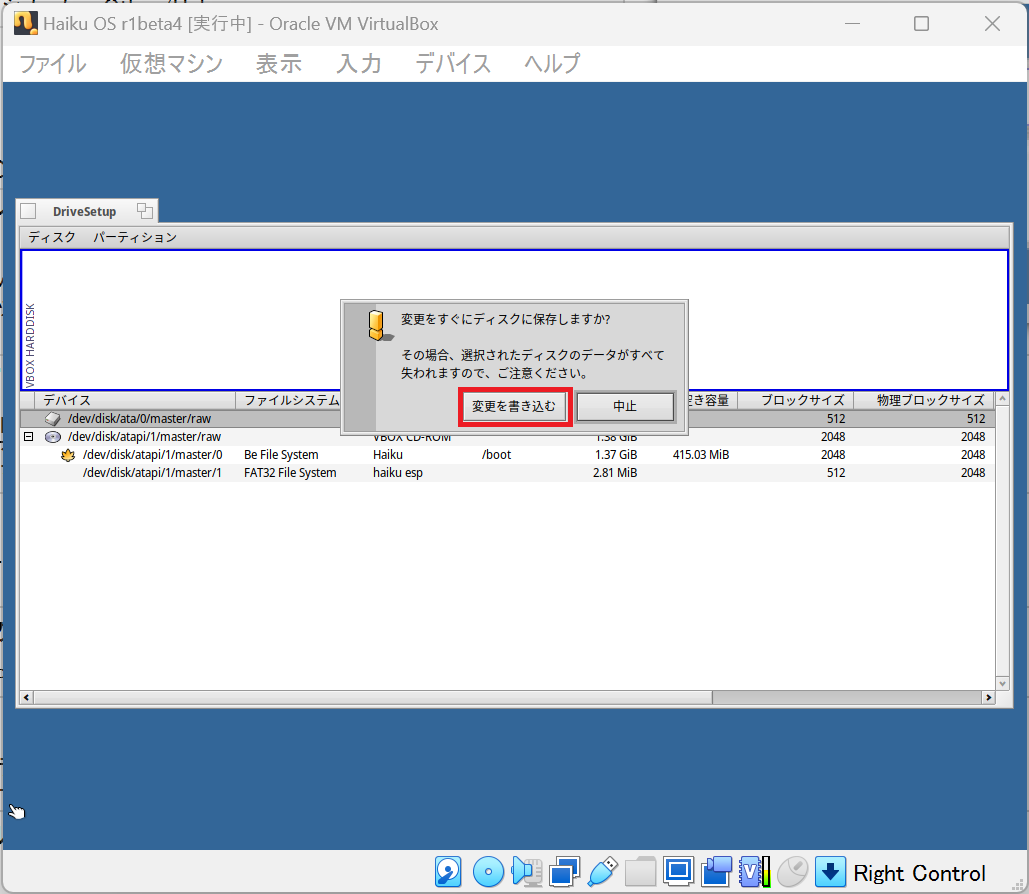Select the /dev/disk/atapi/1/master/raw row

pos(507,436)
